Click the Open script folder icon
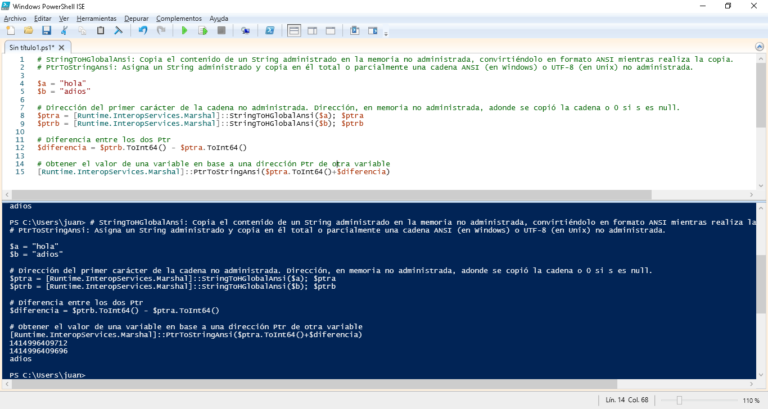The width and height of the screenshot is (768, 409). pyautogui.click(x=28, y=30)
